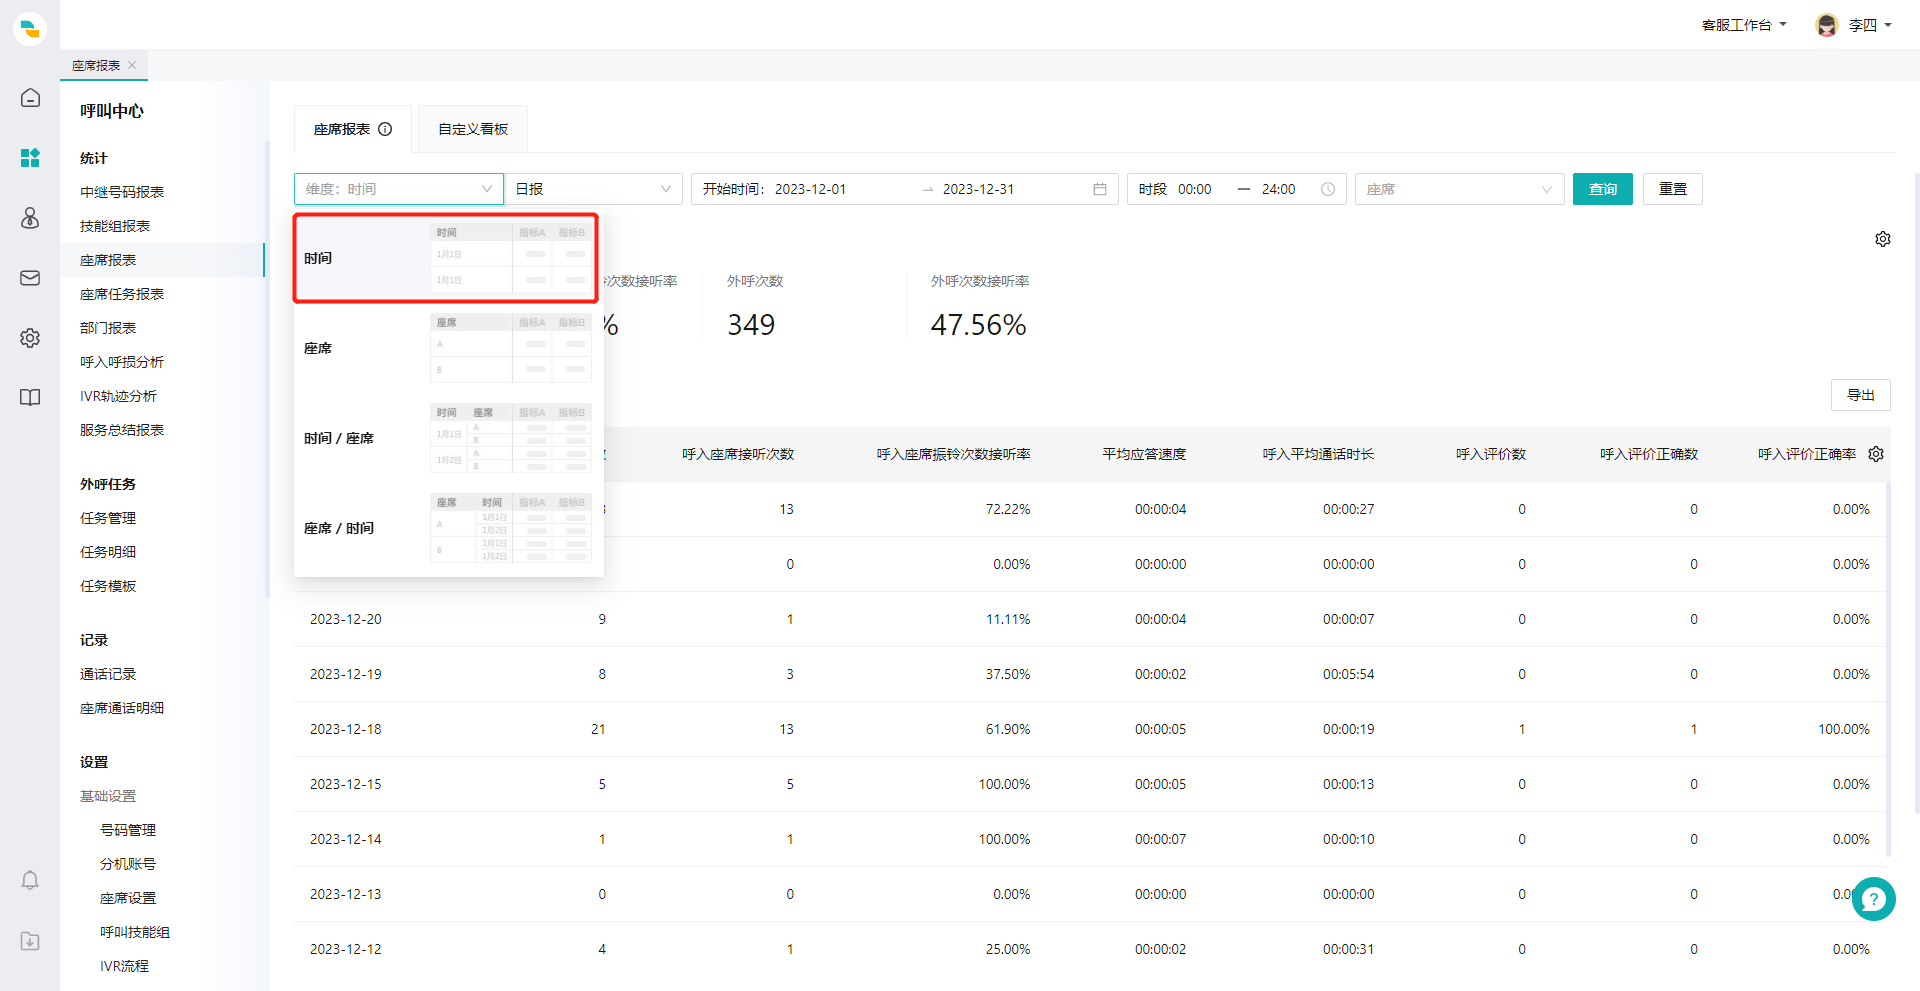Open 任务模板 in sidebar
Screen dimensions: 1920x991
click(x=108, y=586)
